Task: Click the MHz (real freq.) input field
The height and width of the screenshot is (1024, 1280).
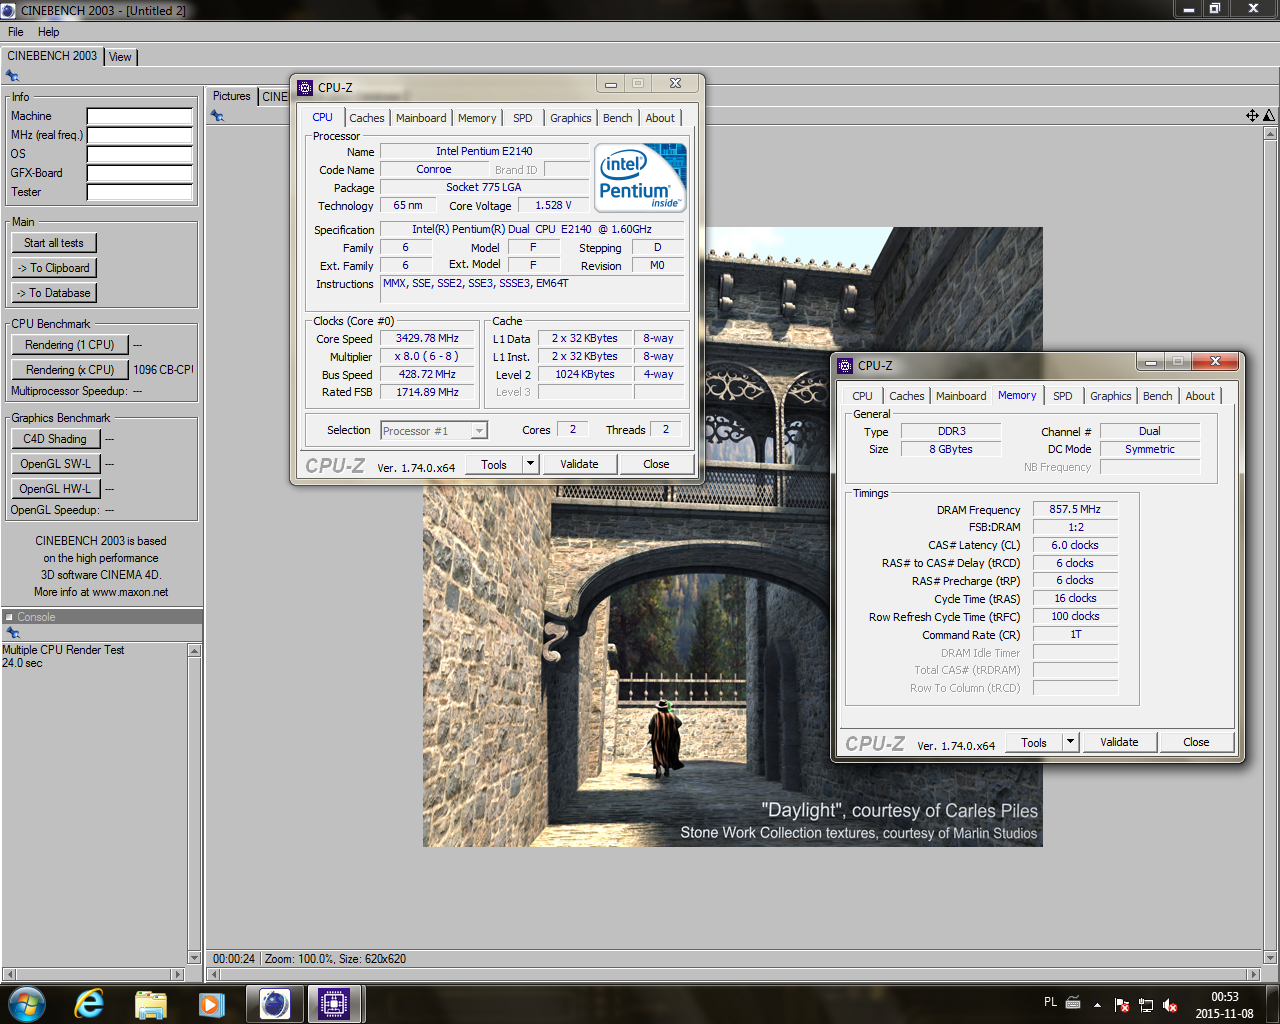Action: point(140,135)
